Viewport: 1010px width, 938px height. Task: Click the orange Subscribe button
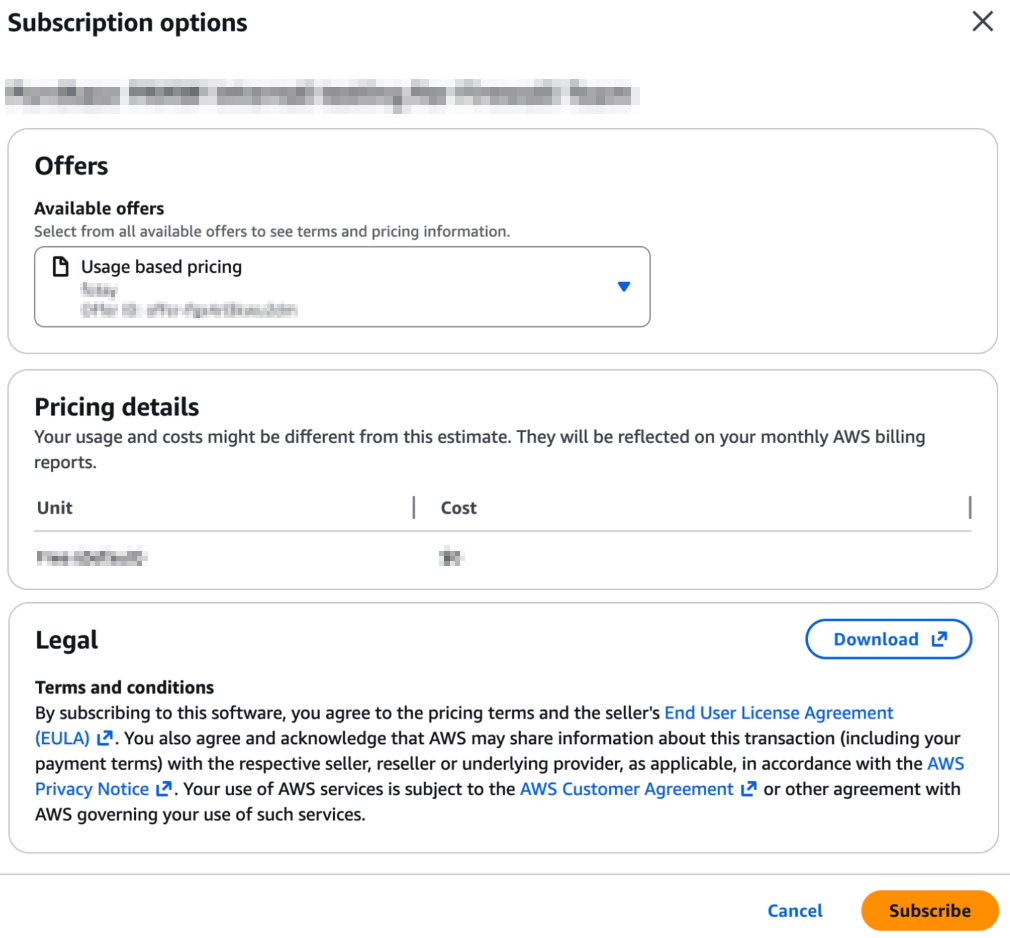point(929,910)
